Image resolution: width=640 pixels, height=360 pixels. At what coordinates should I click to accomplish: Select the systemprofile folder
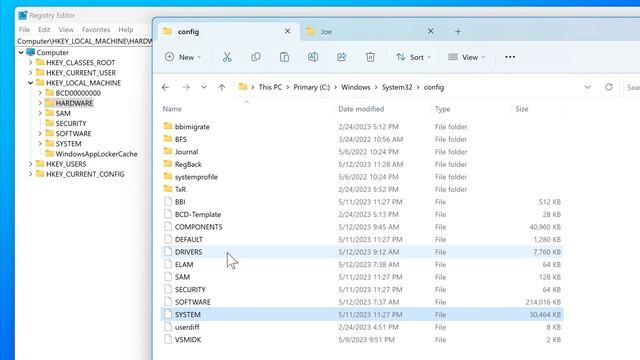pyautogui.click(x=362, y=177)
